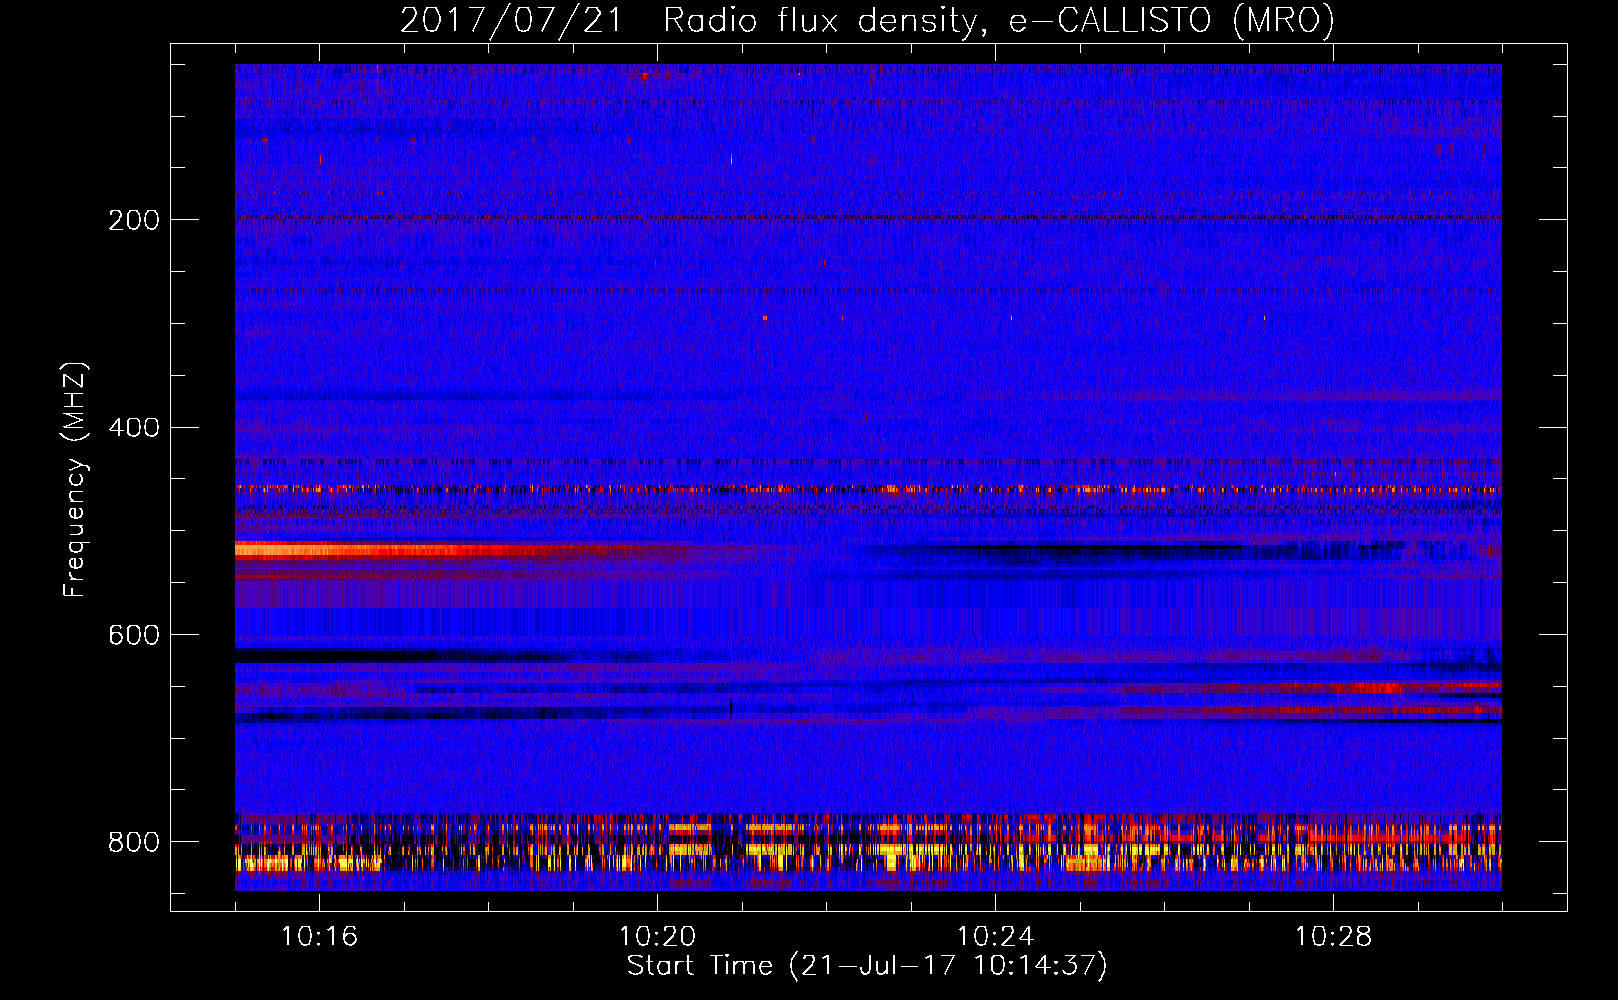Image resolution: width=1618 pixels, height=1000 pixels.
Task: Click the 600 frequency tick label
Action: click(x=134, y=636)
